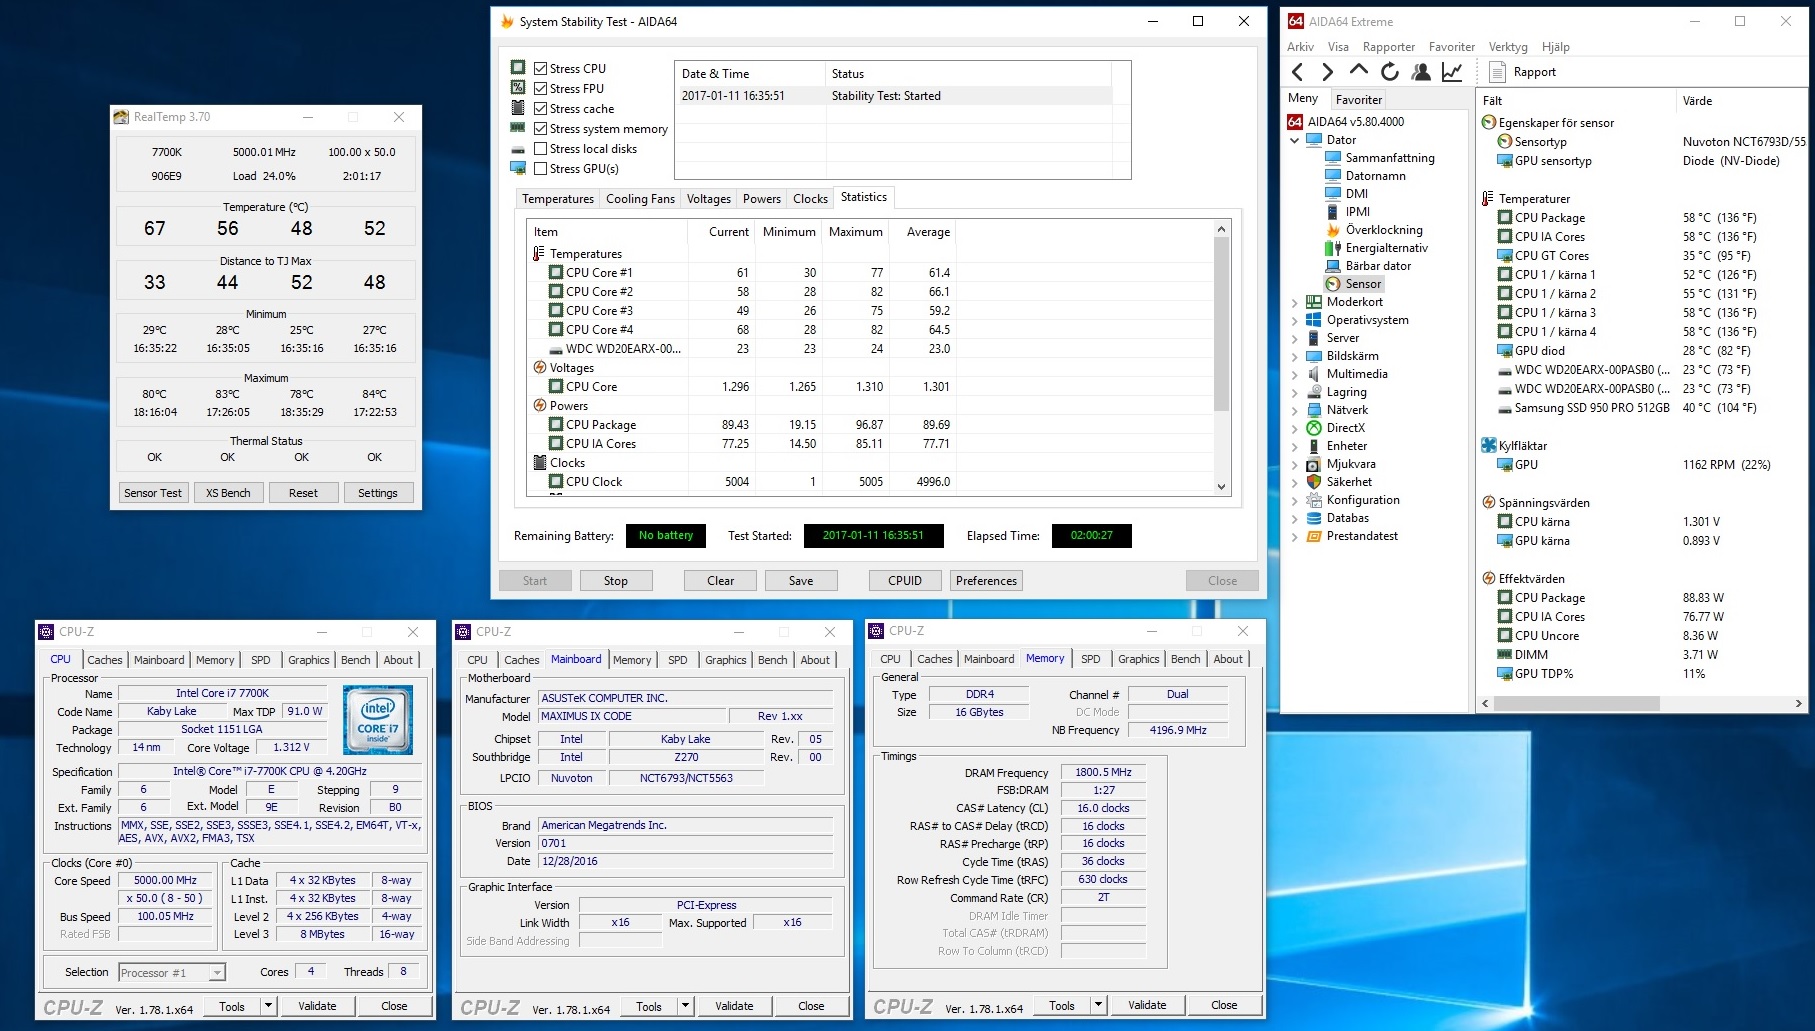The height and width of the screenshot is (1031, 1815).
Task: Click the AIDA64 up arrow icon
Action: pyautogui.click(x=1358, y=71)
